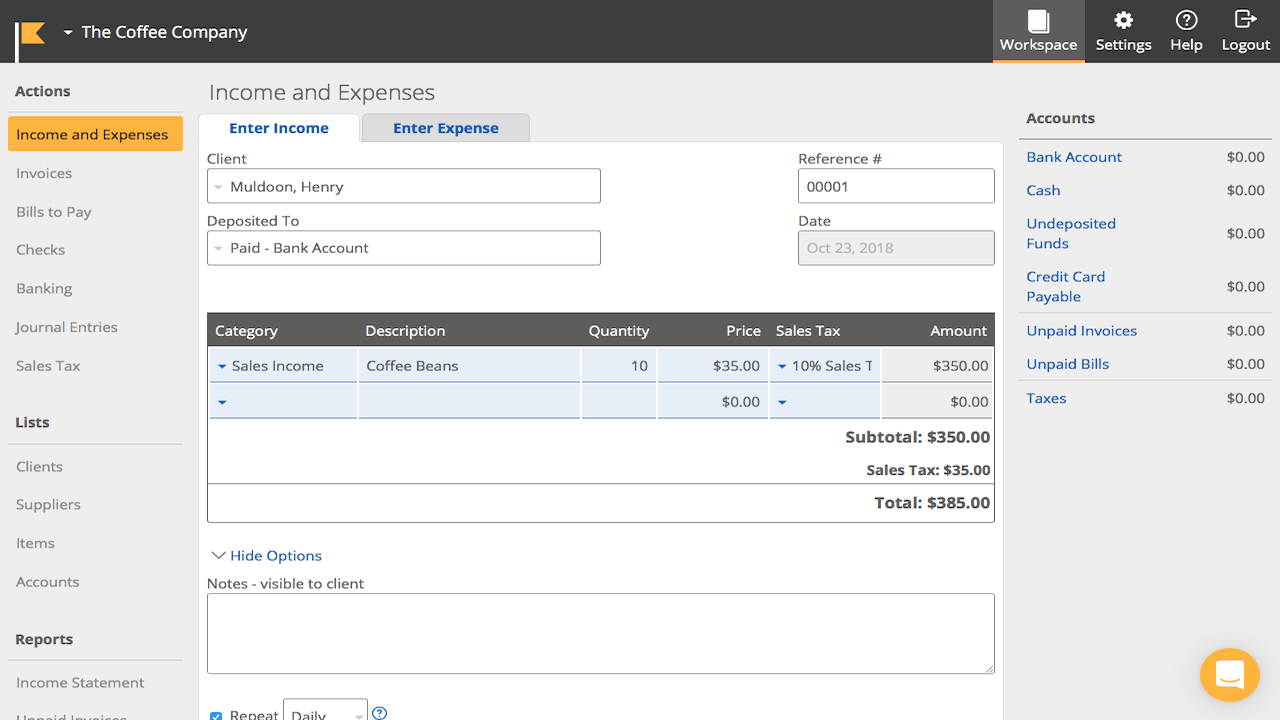Open the Workspace book icon

[x=1038, y=21]
